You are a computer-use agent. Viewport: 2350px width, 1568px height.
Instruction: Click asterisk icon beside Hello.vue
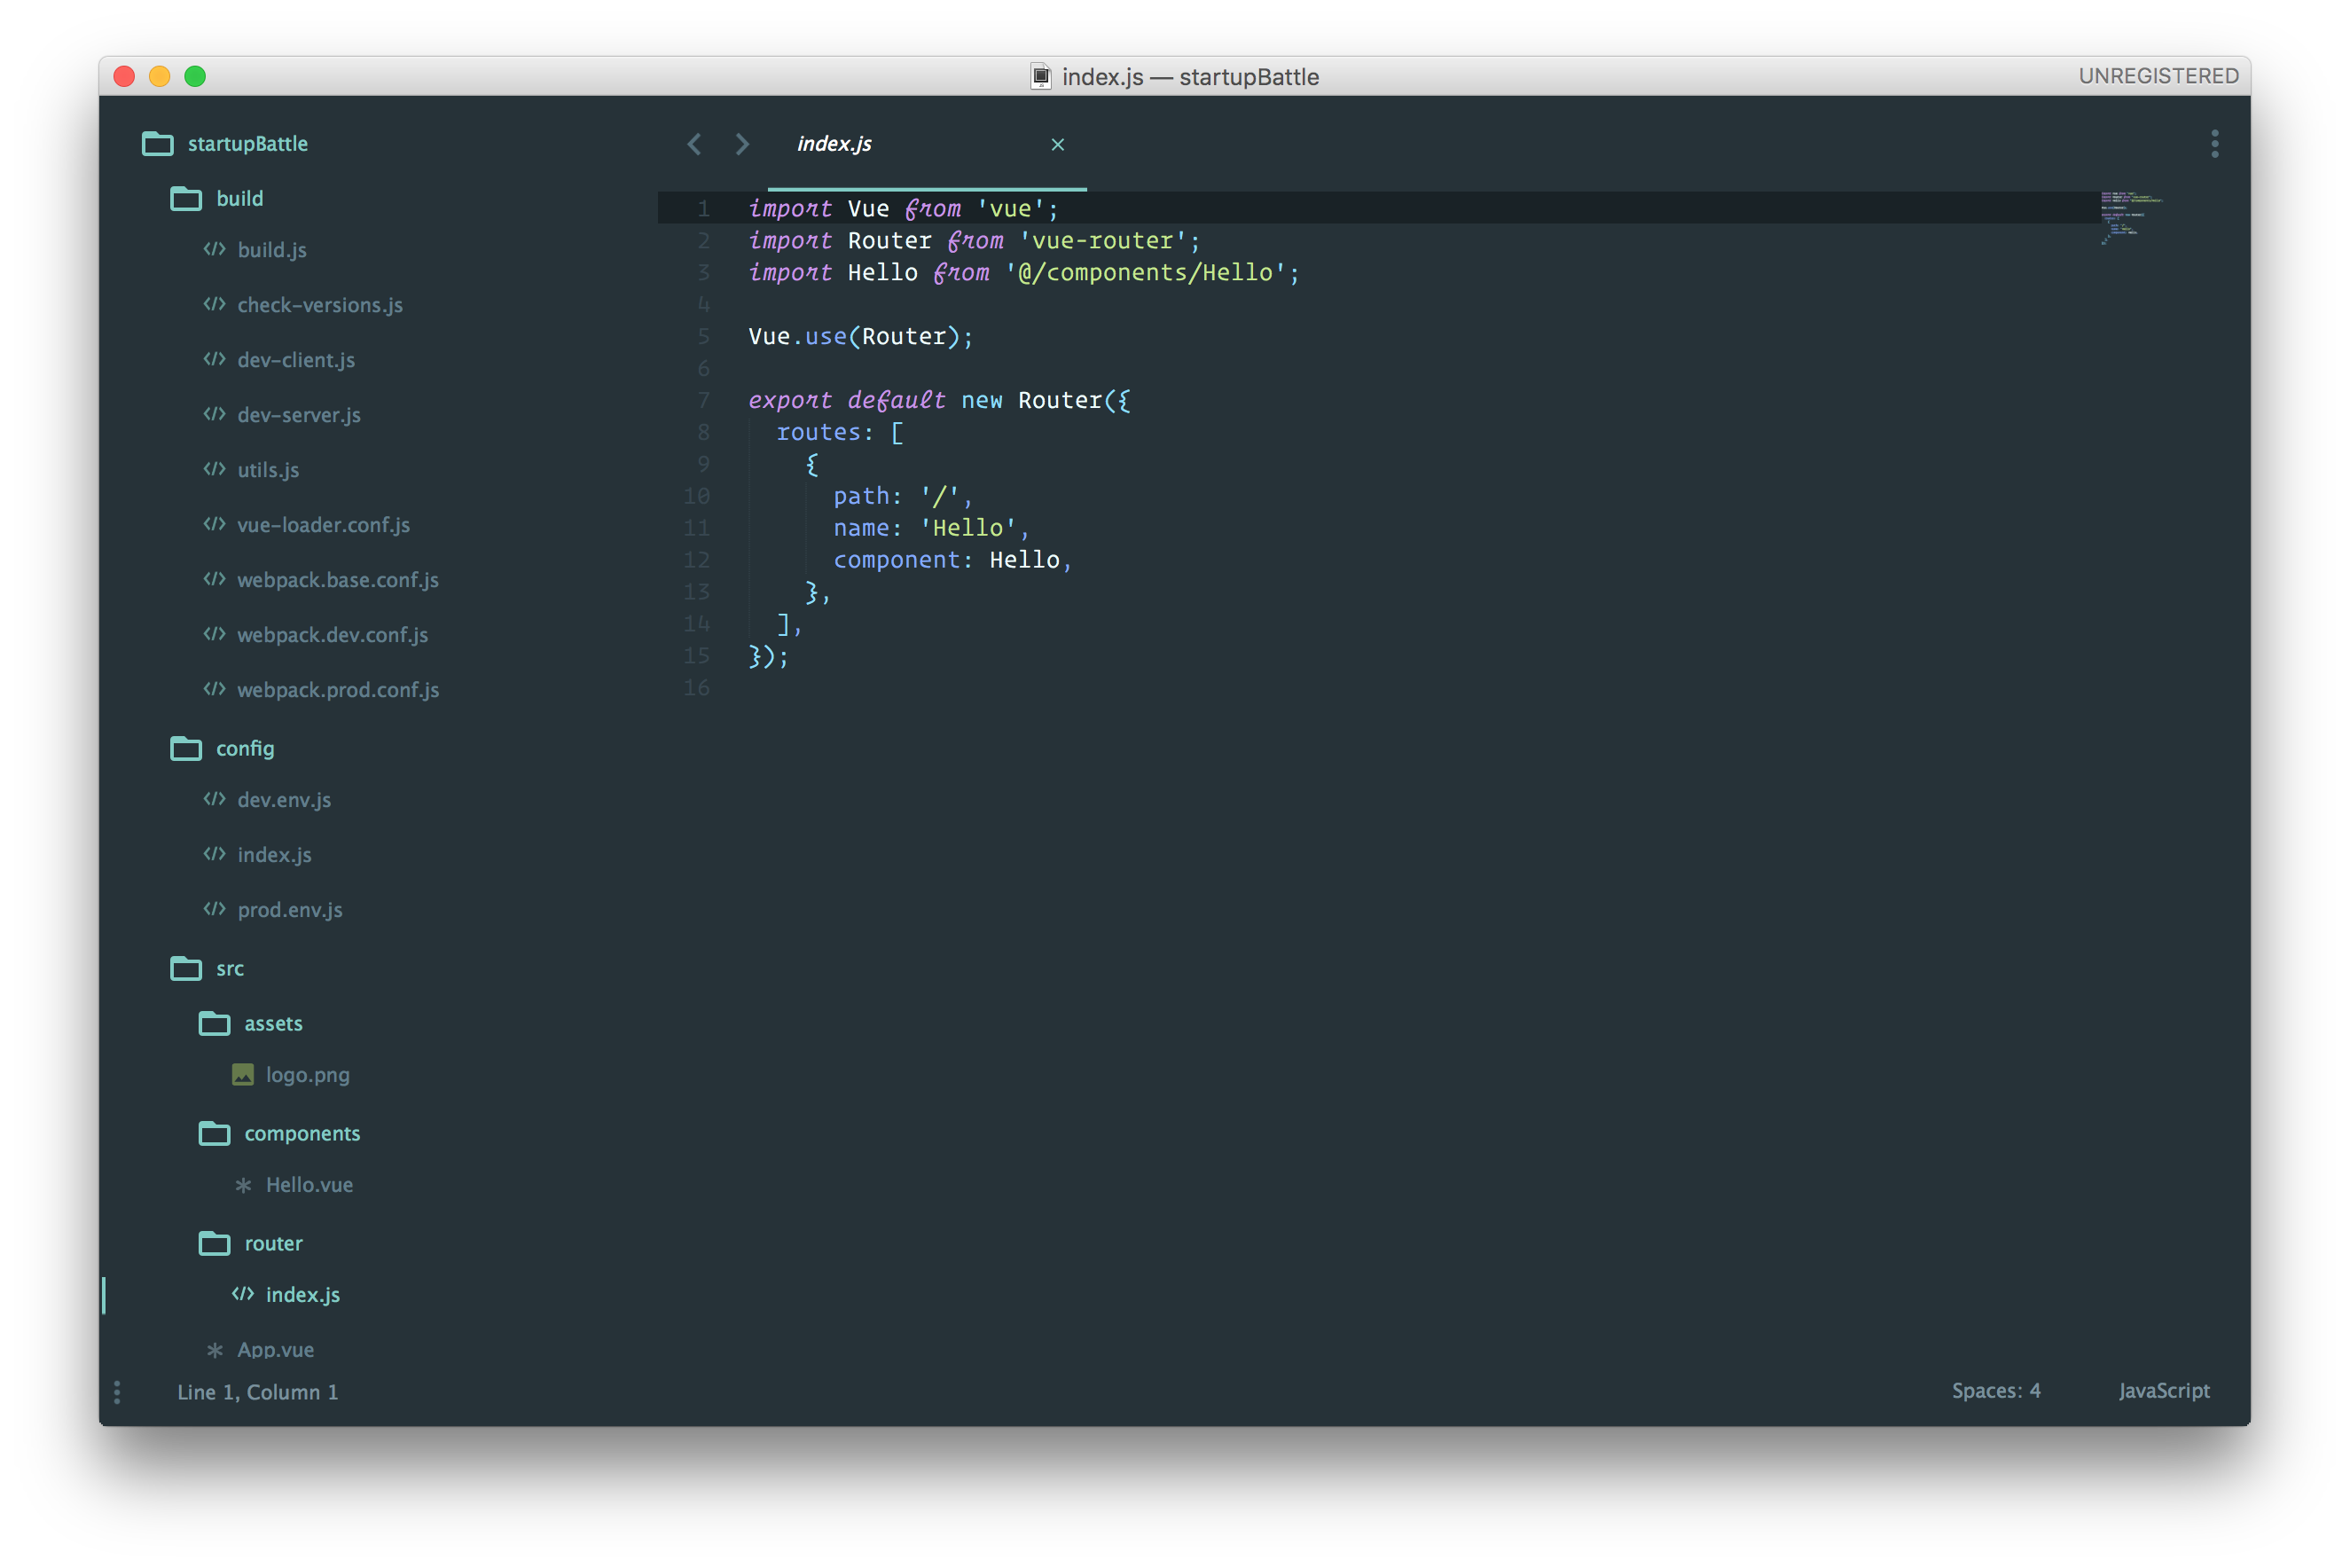[x=243, y=1185]
